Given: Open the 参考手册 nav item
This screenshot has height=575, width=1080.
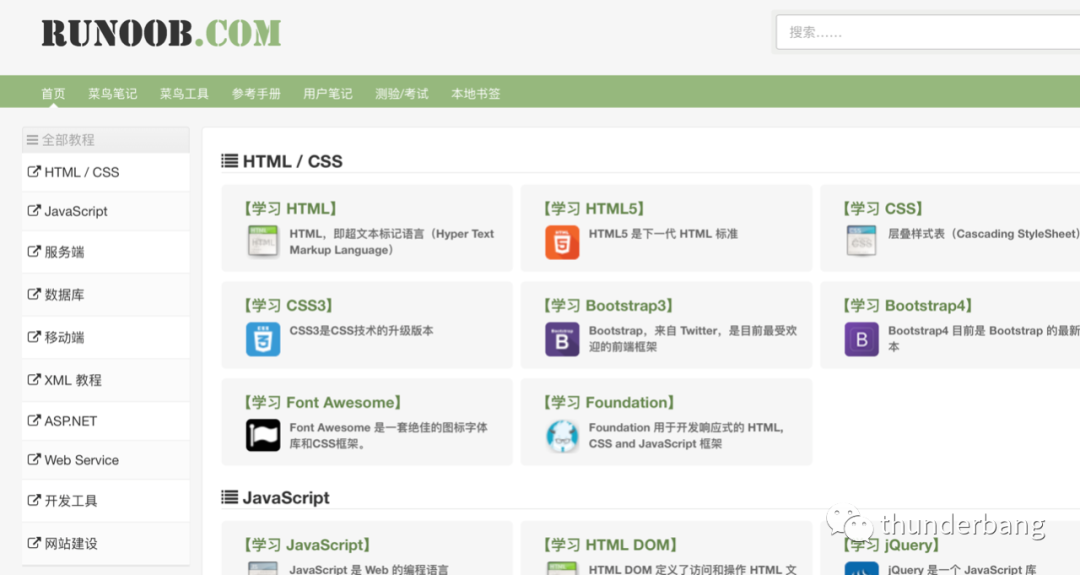Looking at the screenshot, I should tap(256, 94).
